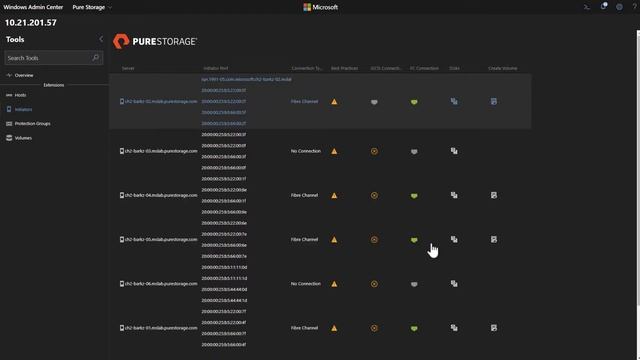640x360 pixels.
Task: Sort by Initiator Port column header
Action: click(x=216, y=68)
